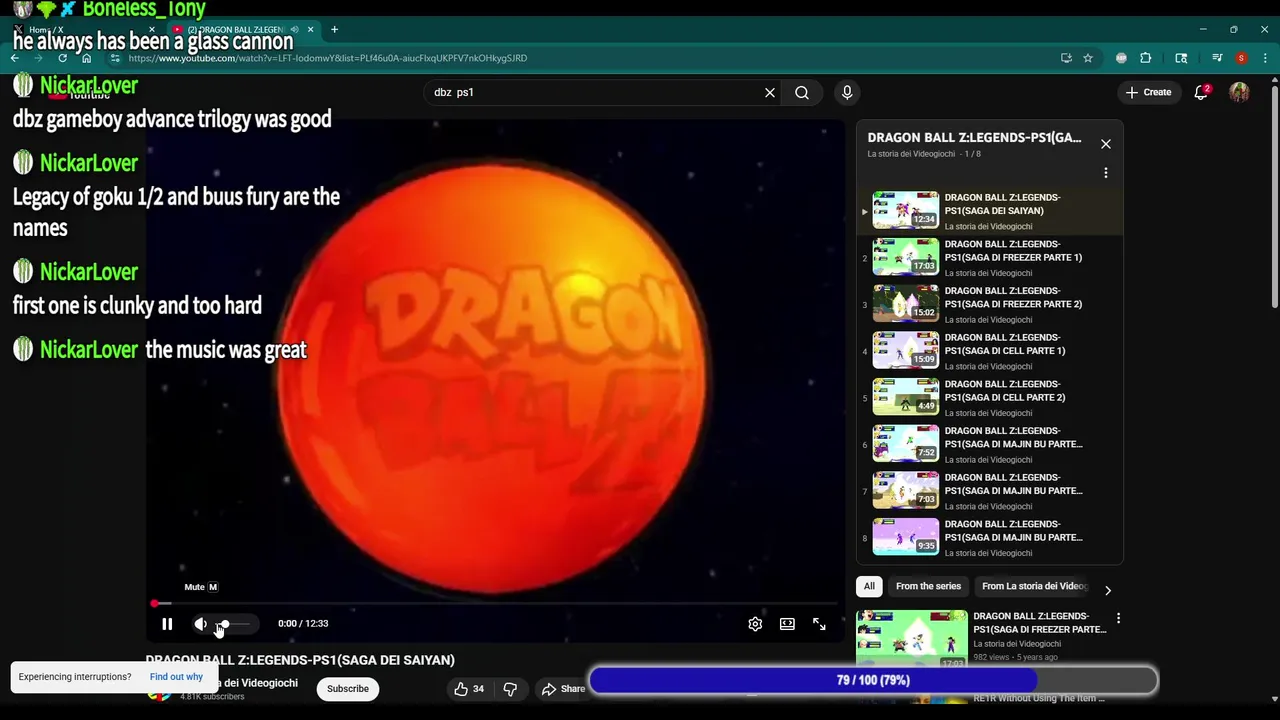
Task: Play playlist video SAGA DI CELL PARTE 2
Action: coord(990,397)
